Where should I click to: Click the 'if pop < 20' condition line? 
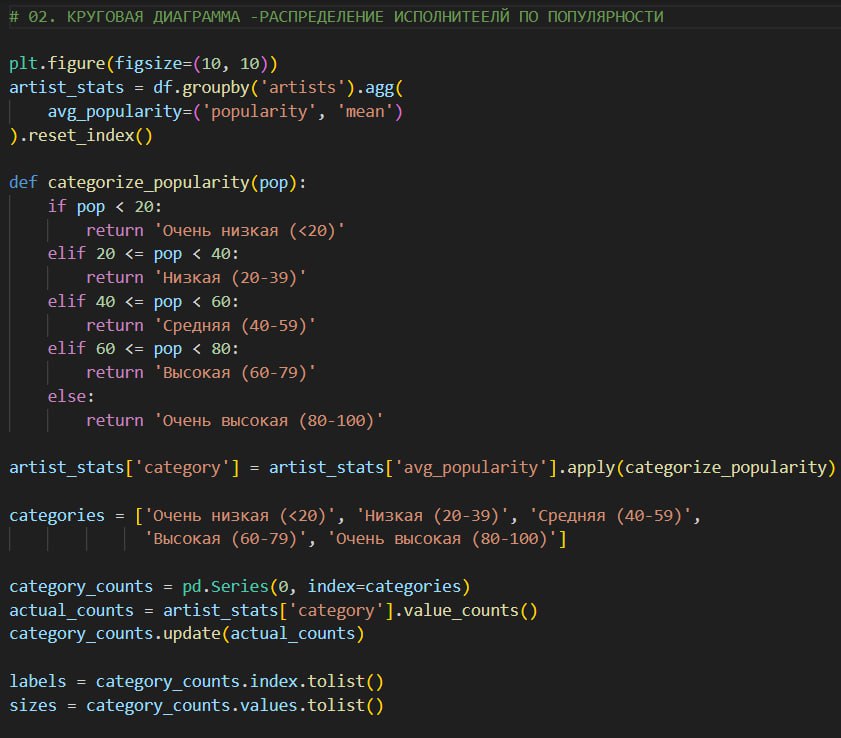[x=97, y=207]
